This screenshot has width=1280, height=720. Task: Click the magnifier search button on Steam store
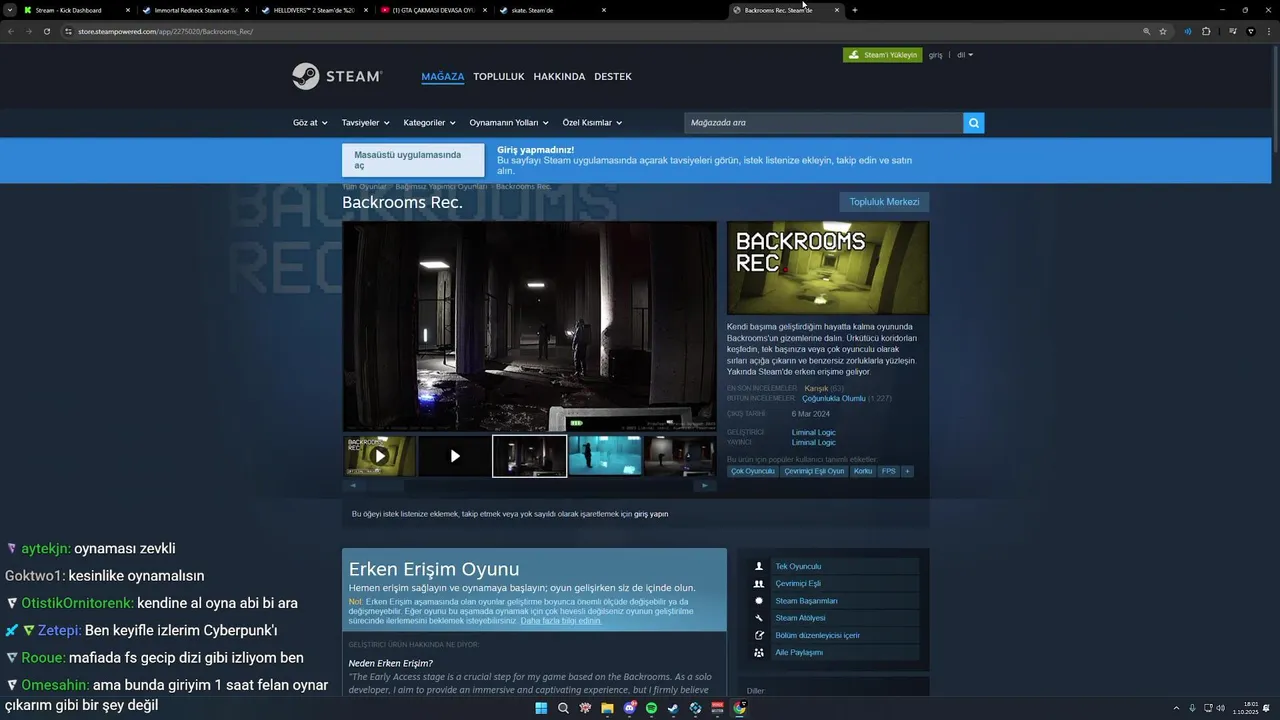pyautogui.click(x=974, y=123)
